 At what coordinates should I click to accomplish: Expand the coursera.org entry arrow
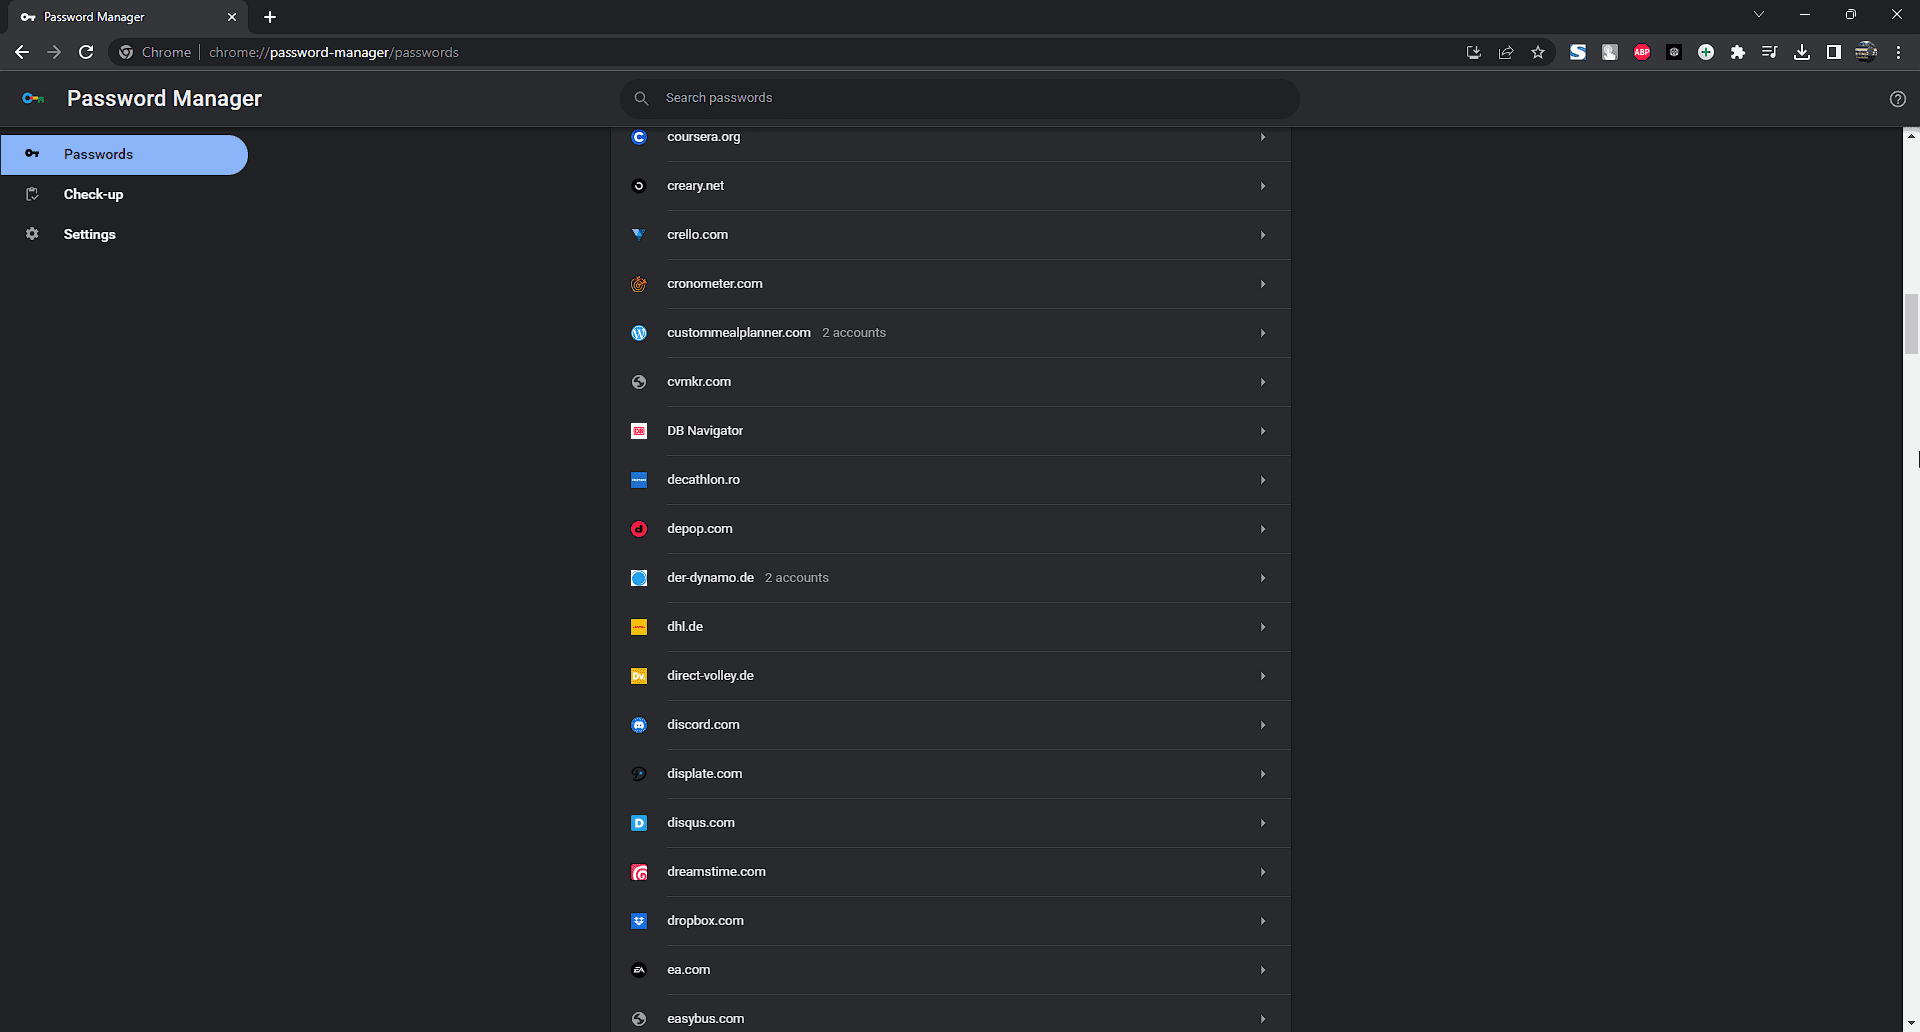tap(1263, 137)
